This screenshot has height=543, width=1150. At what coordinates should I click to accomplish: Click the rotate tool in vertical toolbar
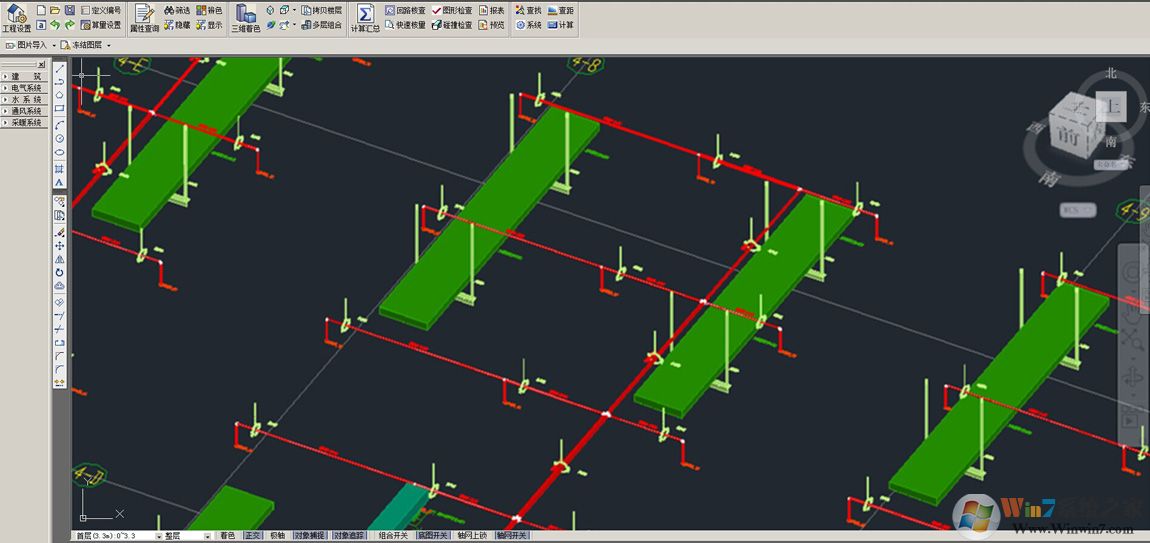60,272
